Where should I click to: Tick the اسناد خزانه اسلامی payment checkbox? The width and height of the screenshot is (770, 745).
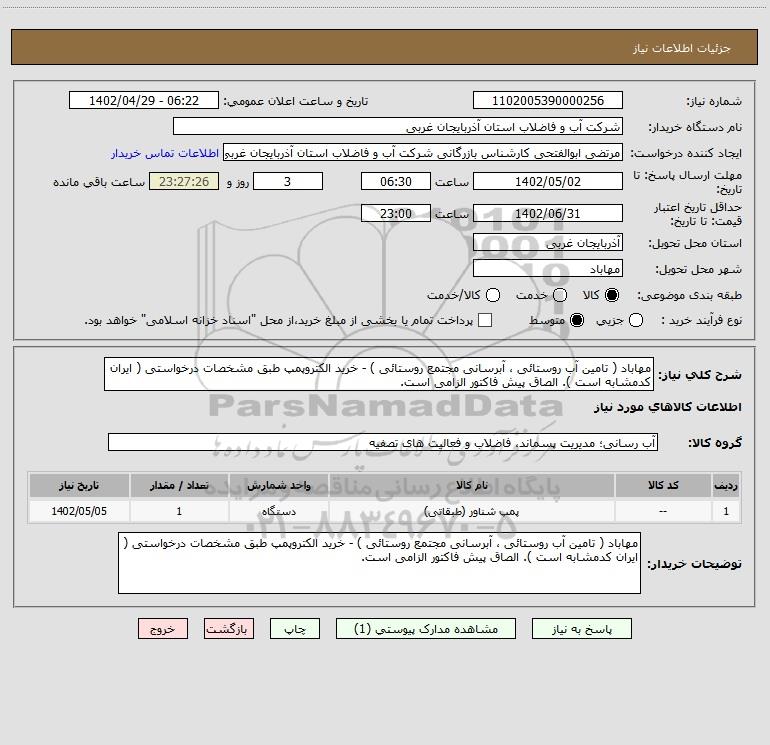coord(485,320)
